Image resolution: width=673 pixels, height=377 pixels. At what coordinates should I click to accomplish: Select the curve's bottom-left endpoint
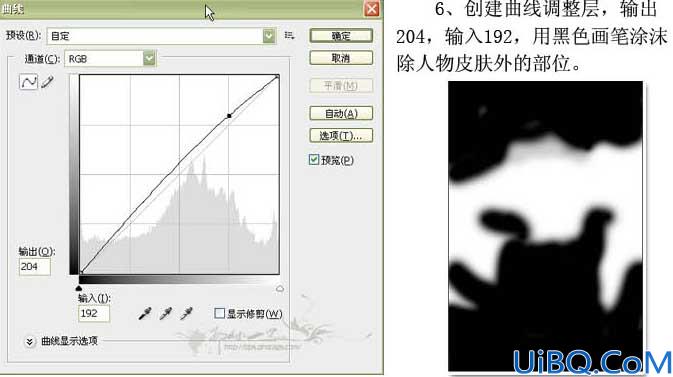82,272
